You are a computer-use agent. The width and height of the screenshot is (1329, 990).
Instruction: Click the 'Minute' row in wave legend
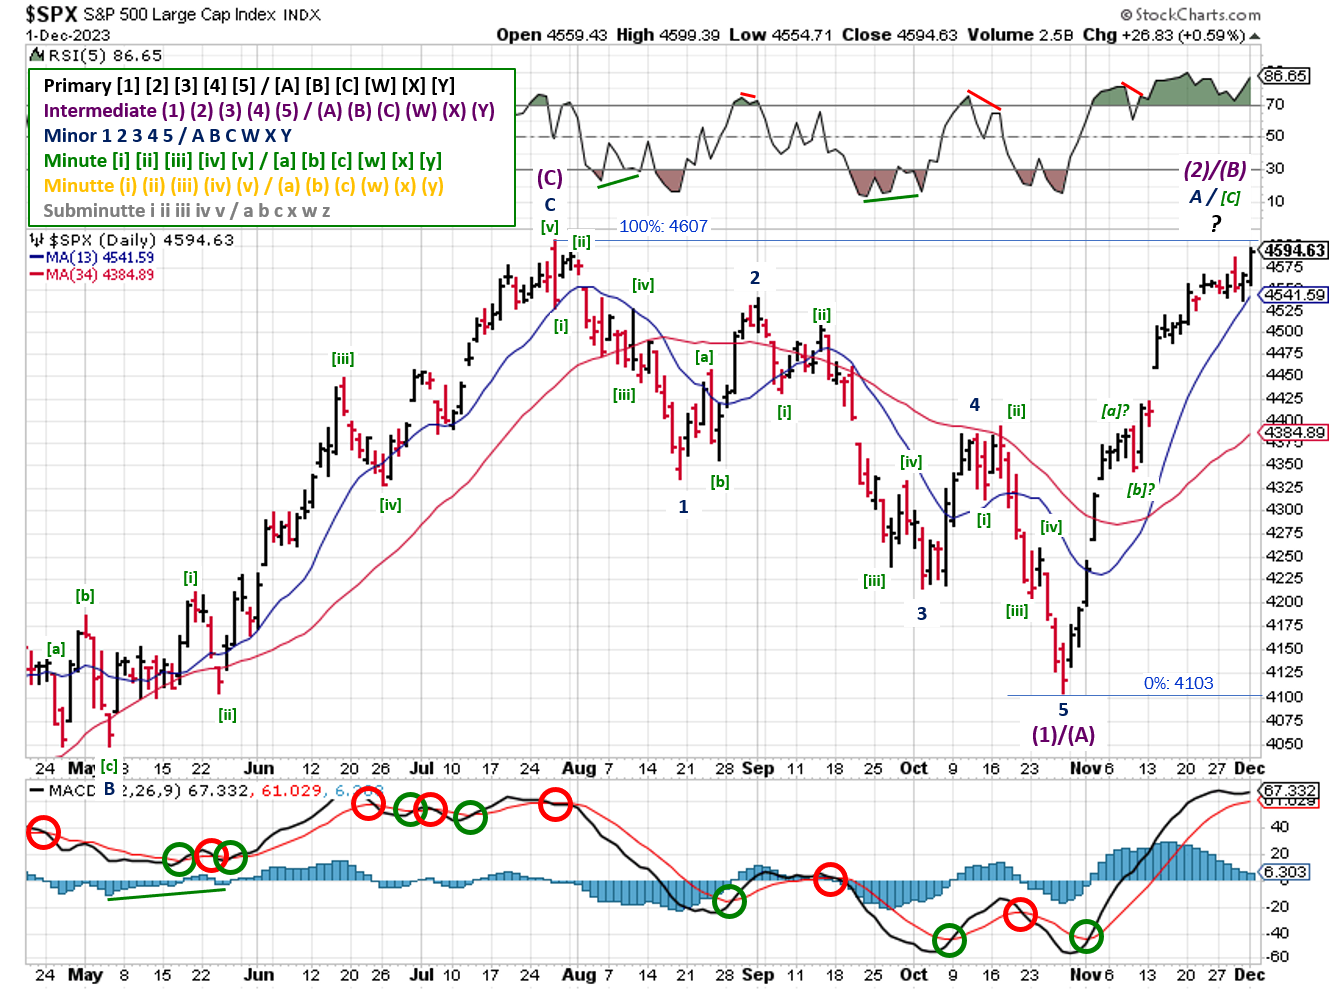pos(243,161)
